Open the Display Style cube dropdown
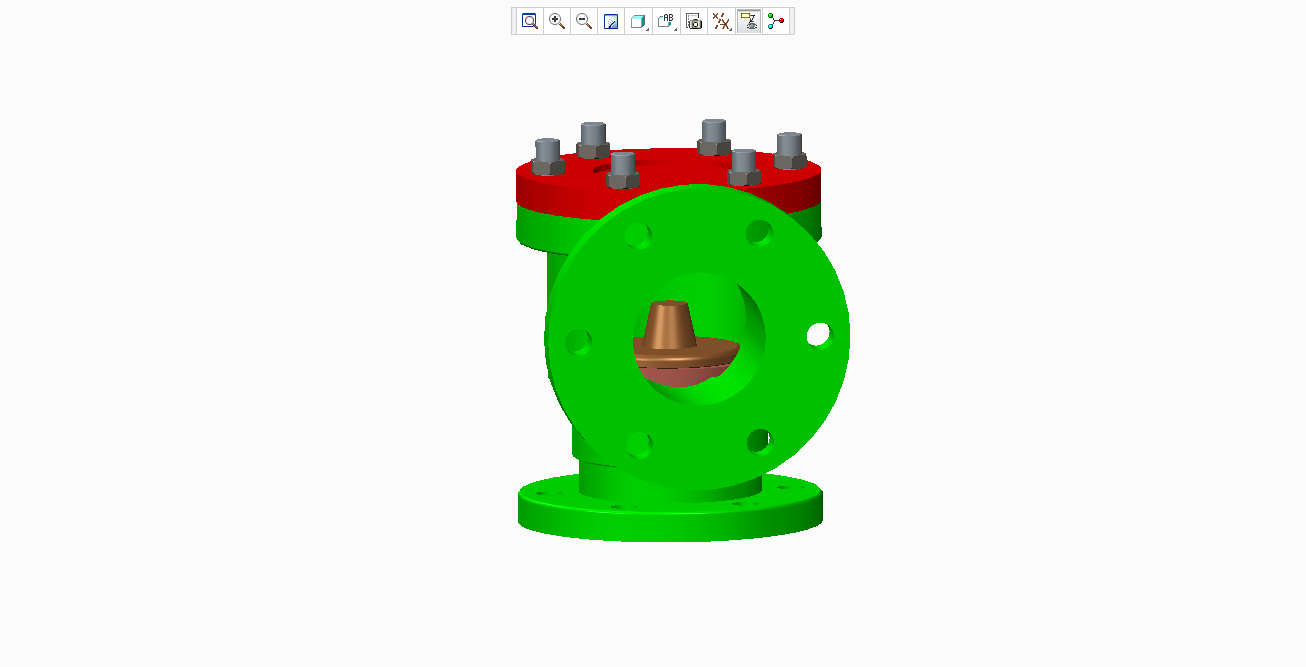Screen dimensions: 1306x667 click(x=639, y=21)
